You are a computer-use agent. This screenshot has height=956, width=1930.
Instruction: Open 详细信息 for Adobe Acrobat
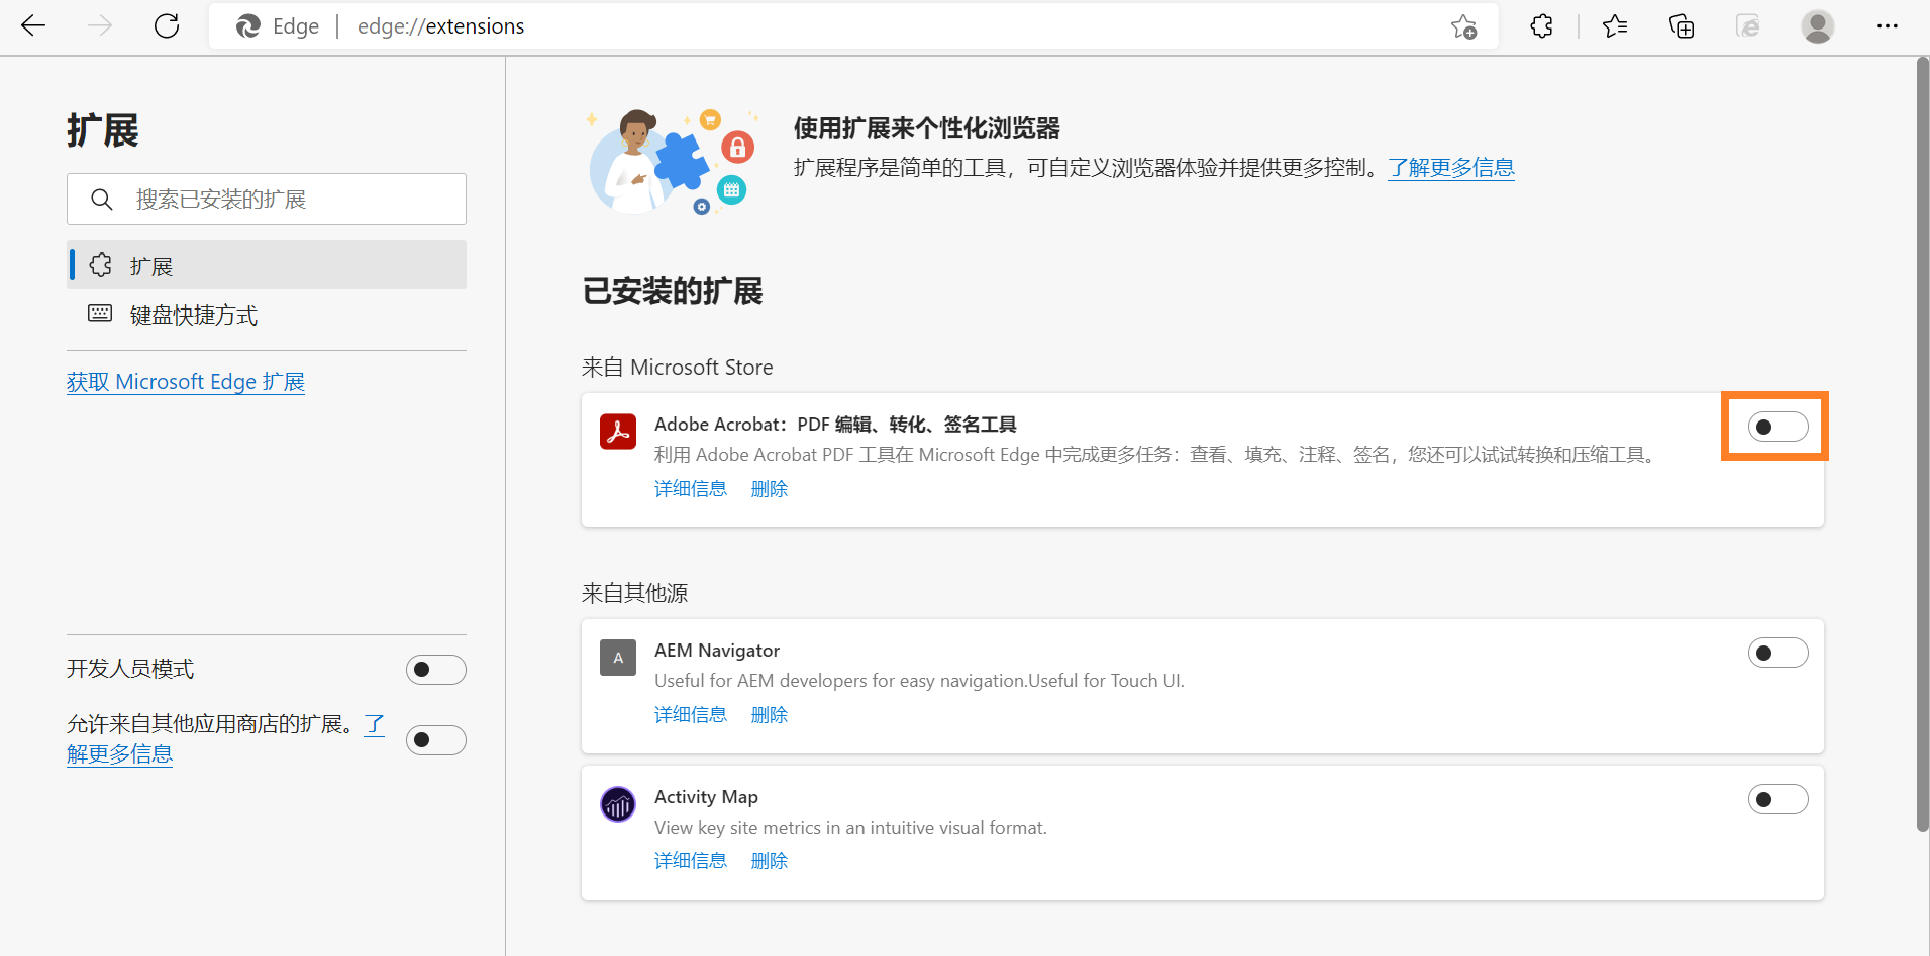point(690,489)
